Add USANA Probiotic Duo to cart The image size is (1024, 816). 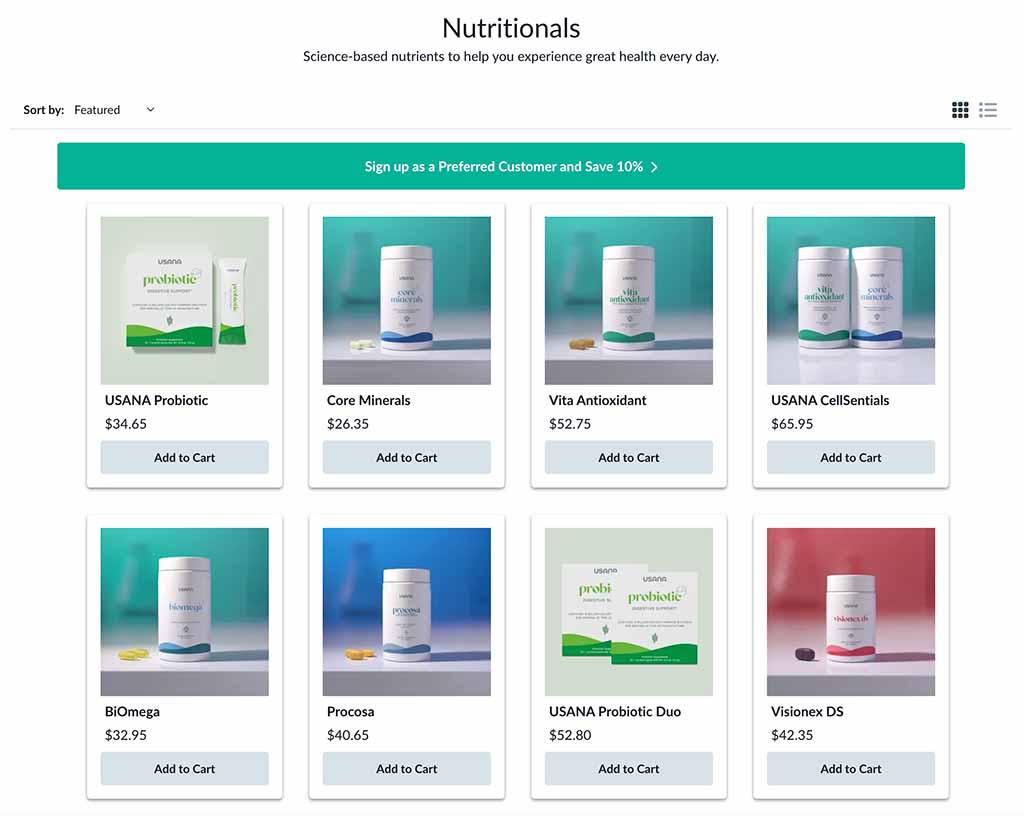pyautogui.click(x=628, y=769)
